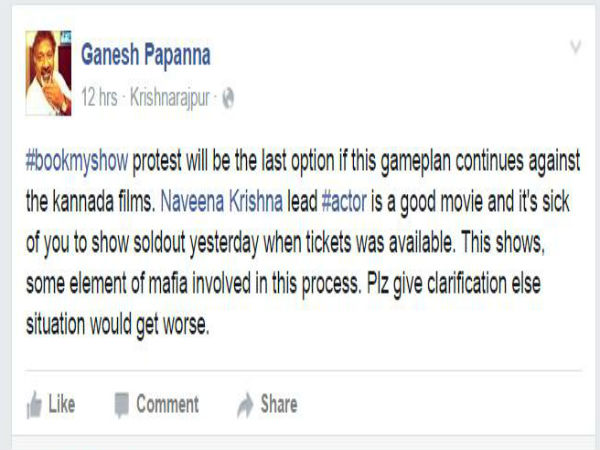Viewport: 600px width, 450px height.
Task: Click the Share text button
Action: coord(279,404)
